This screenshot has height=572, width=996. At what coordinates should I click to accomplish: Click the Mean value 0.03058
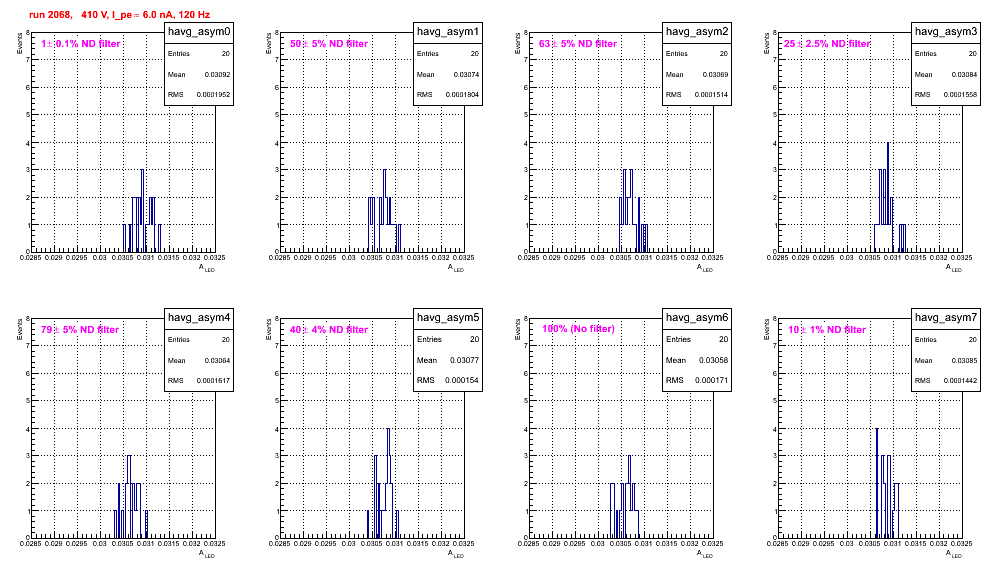pyautogui.click(x=713, y=360)
